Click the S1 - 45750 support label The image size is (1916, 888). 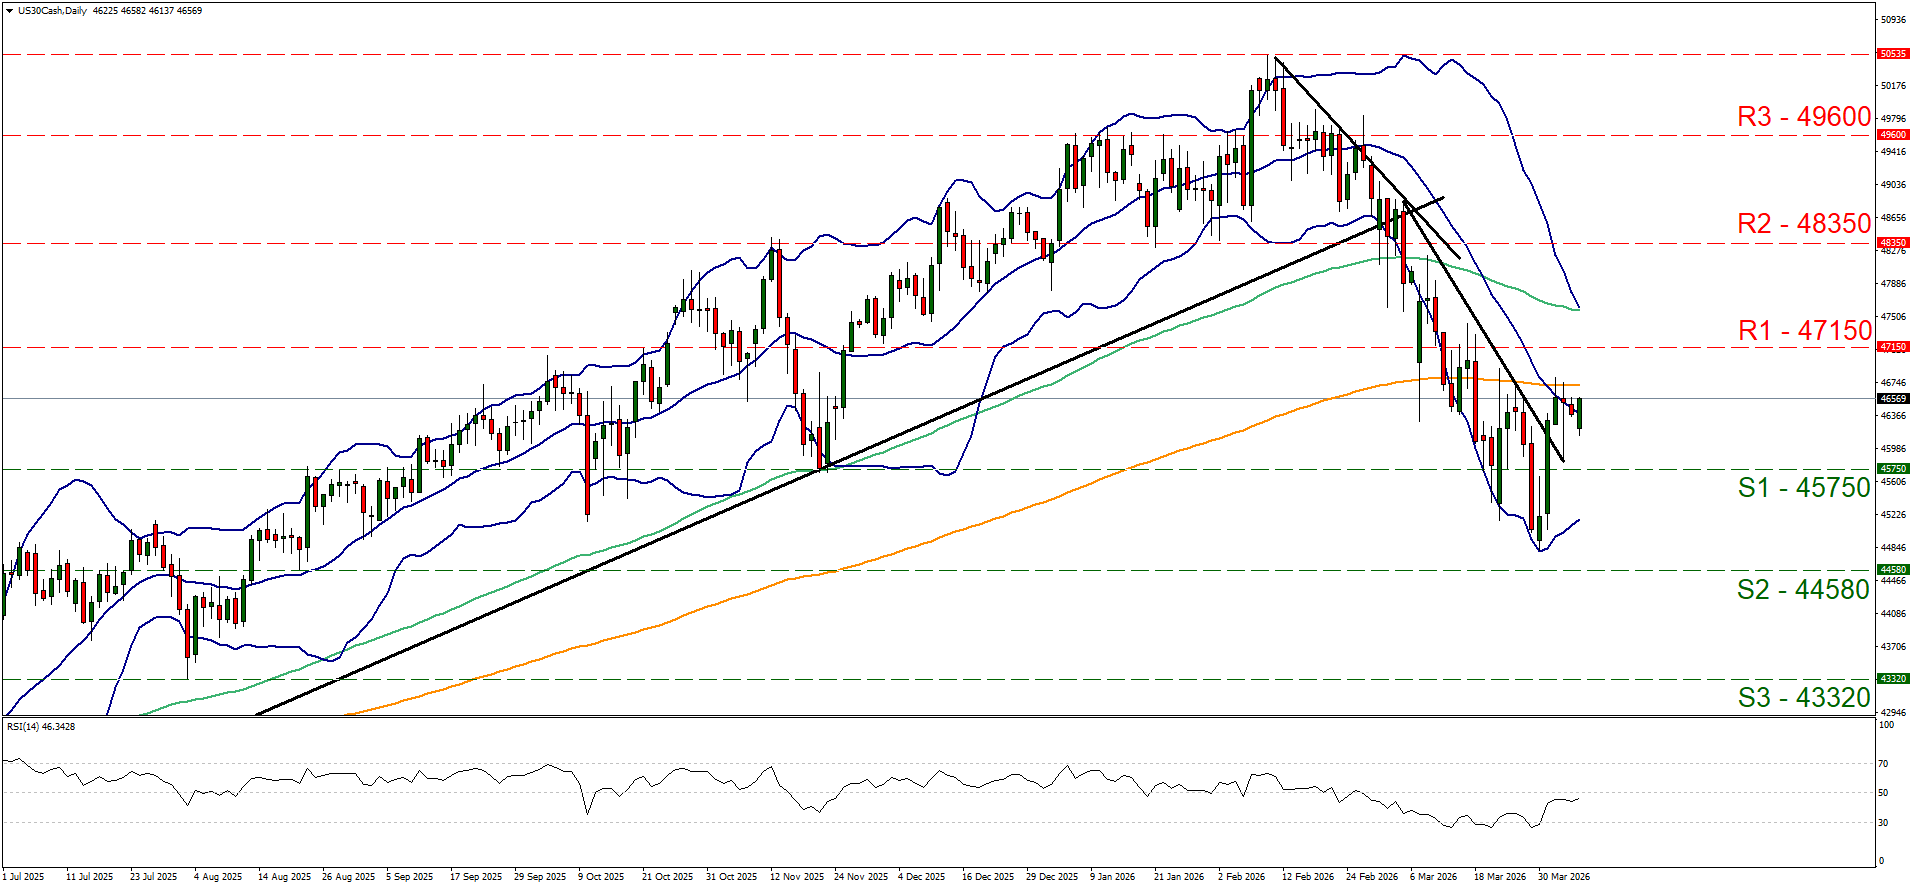click(1803, 488)
